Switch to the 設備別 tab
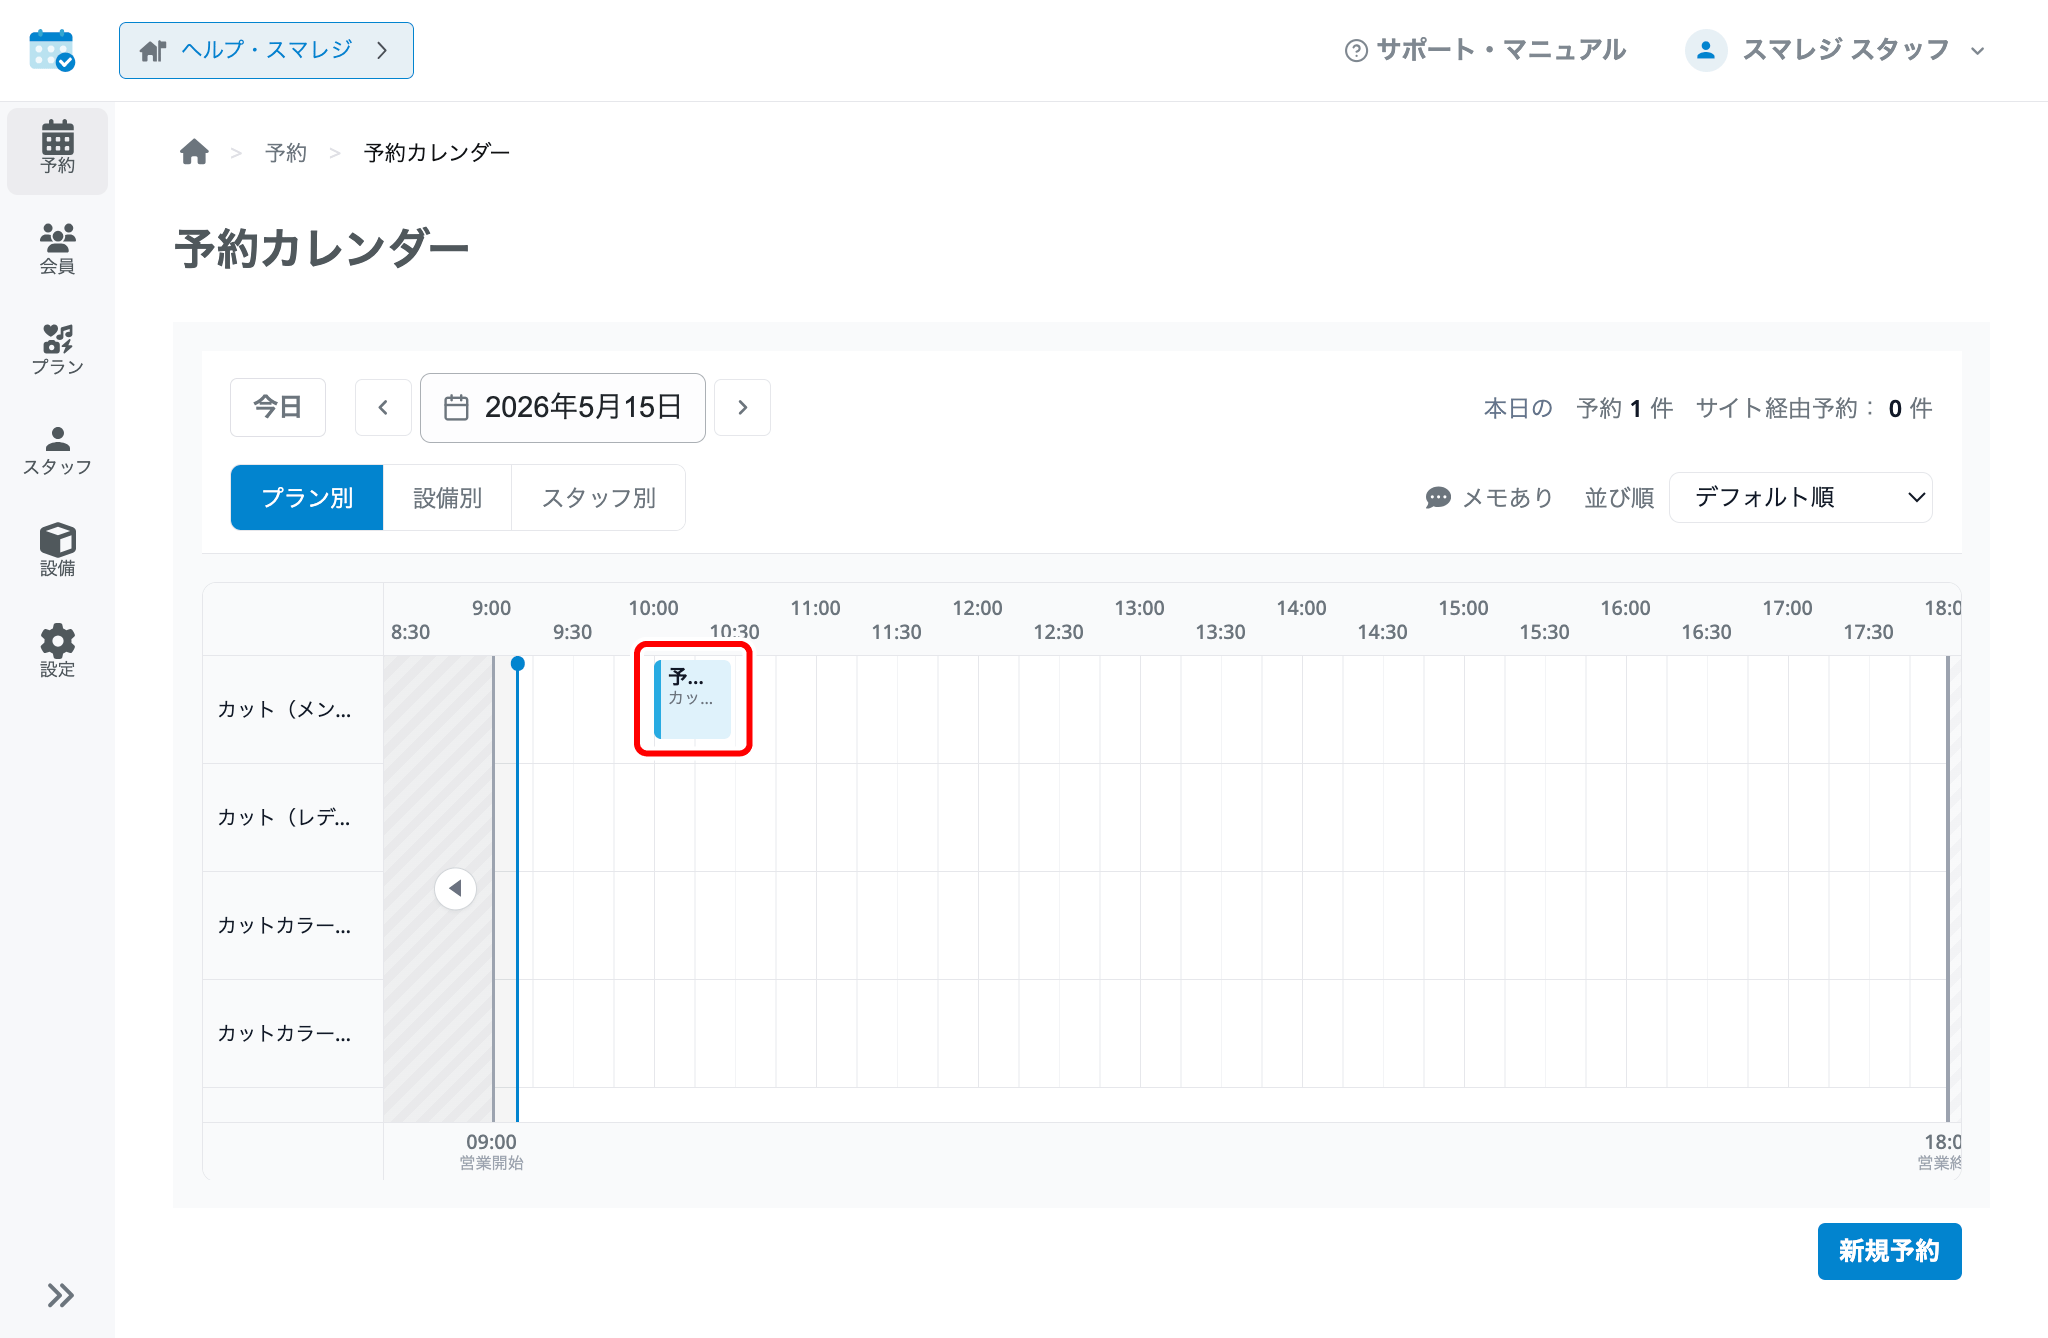This screenshot has width=2048, height=1338. tap(447, 497)
